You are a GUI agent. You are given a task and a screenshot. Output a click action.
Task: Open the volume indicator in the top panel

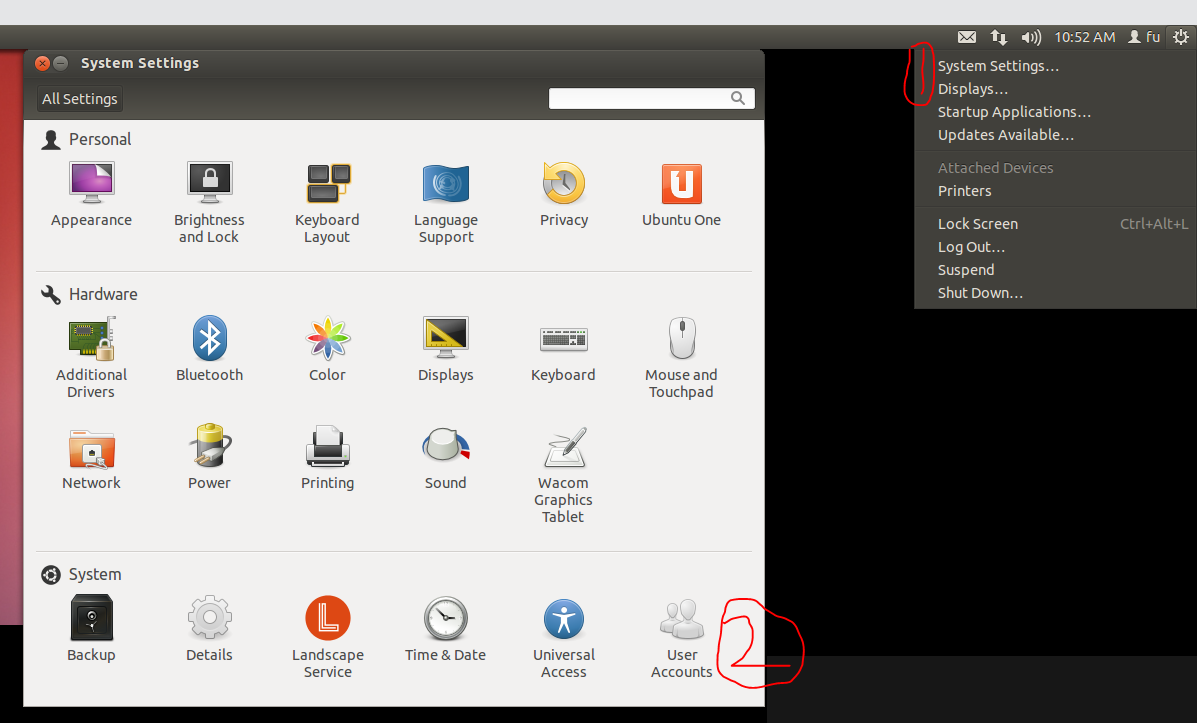(1030, 37)
